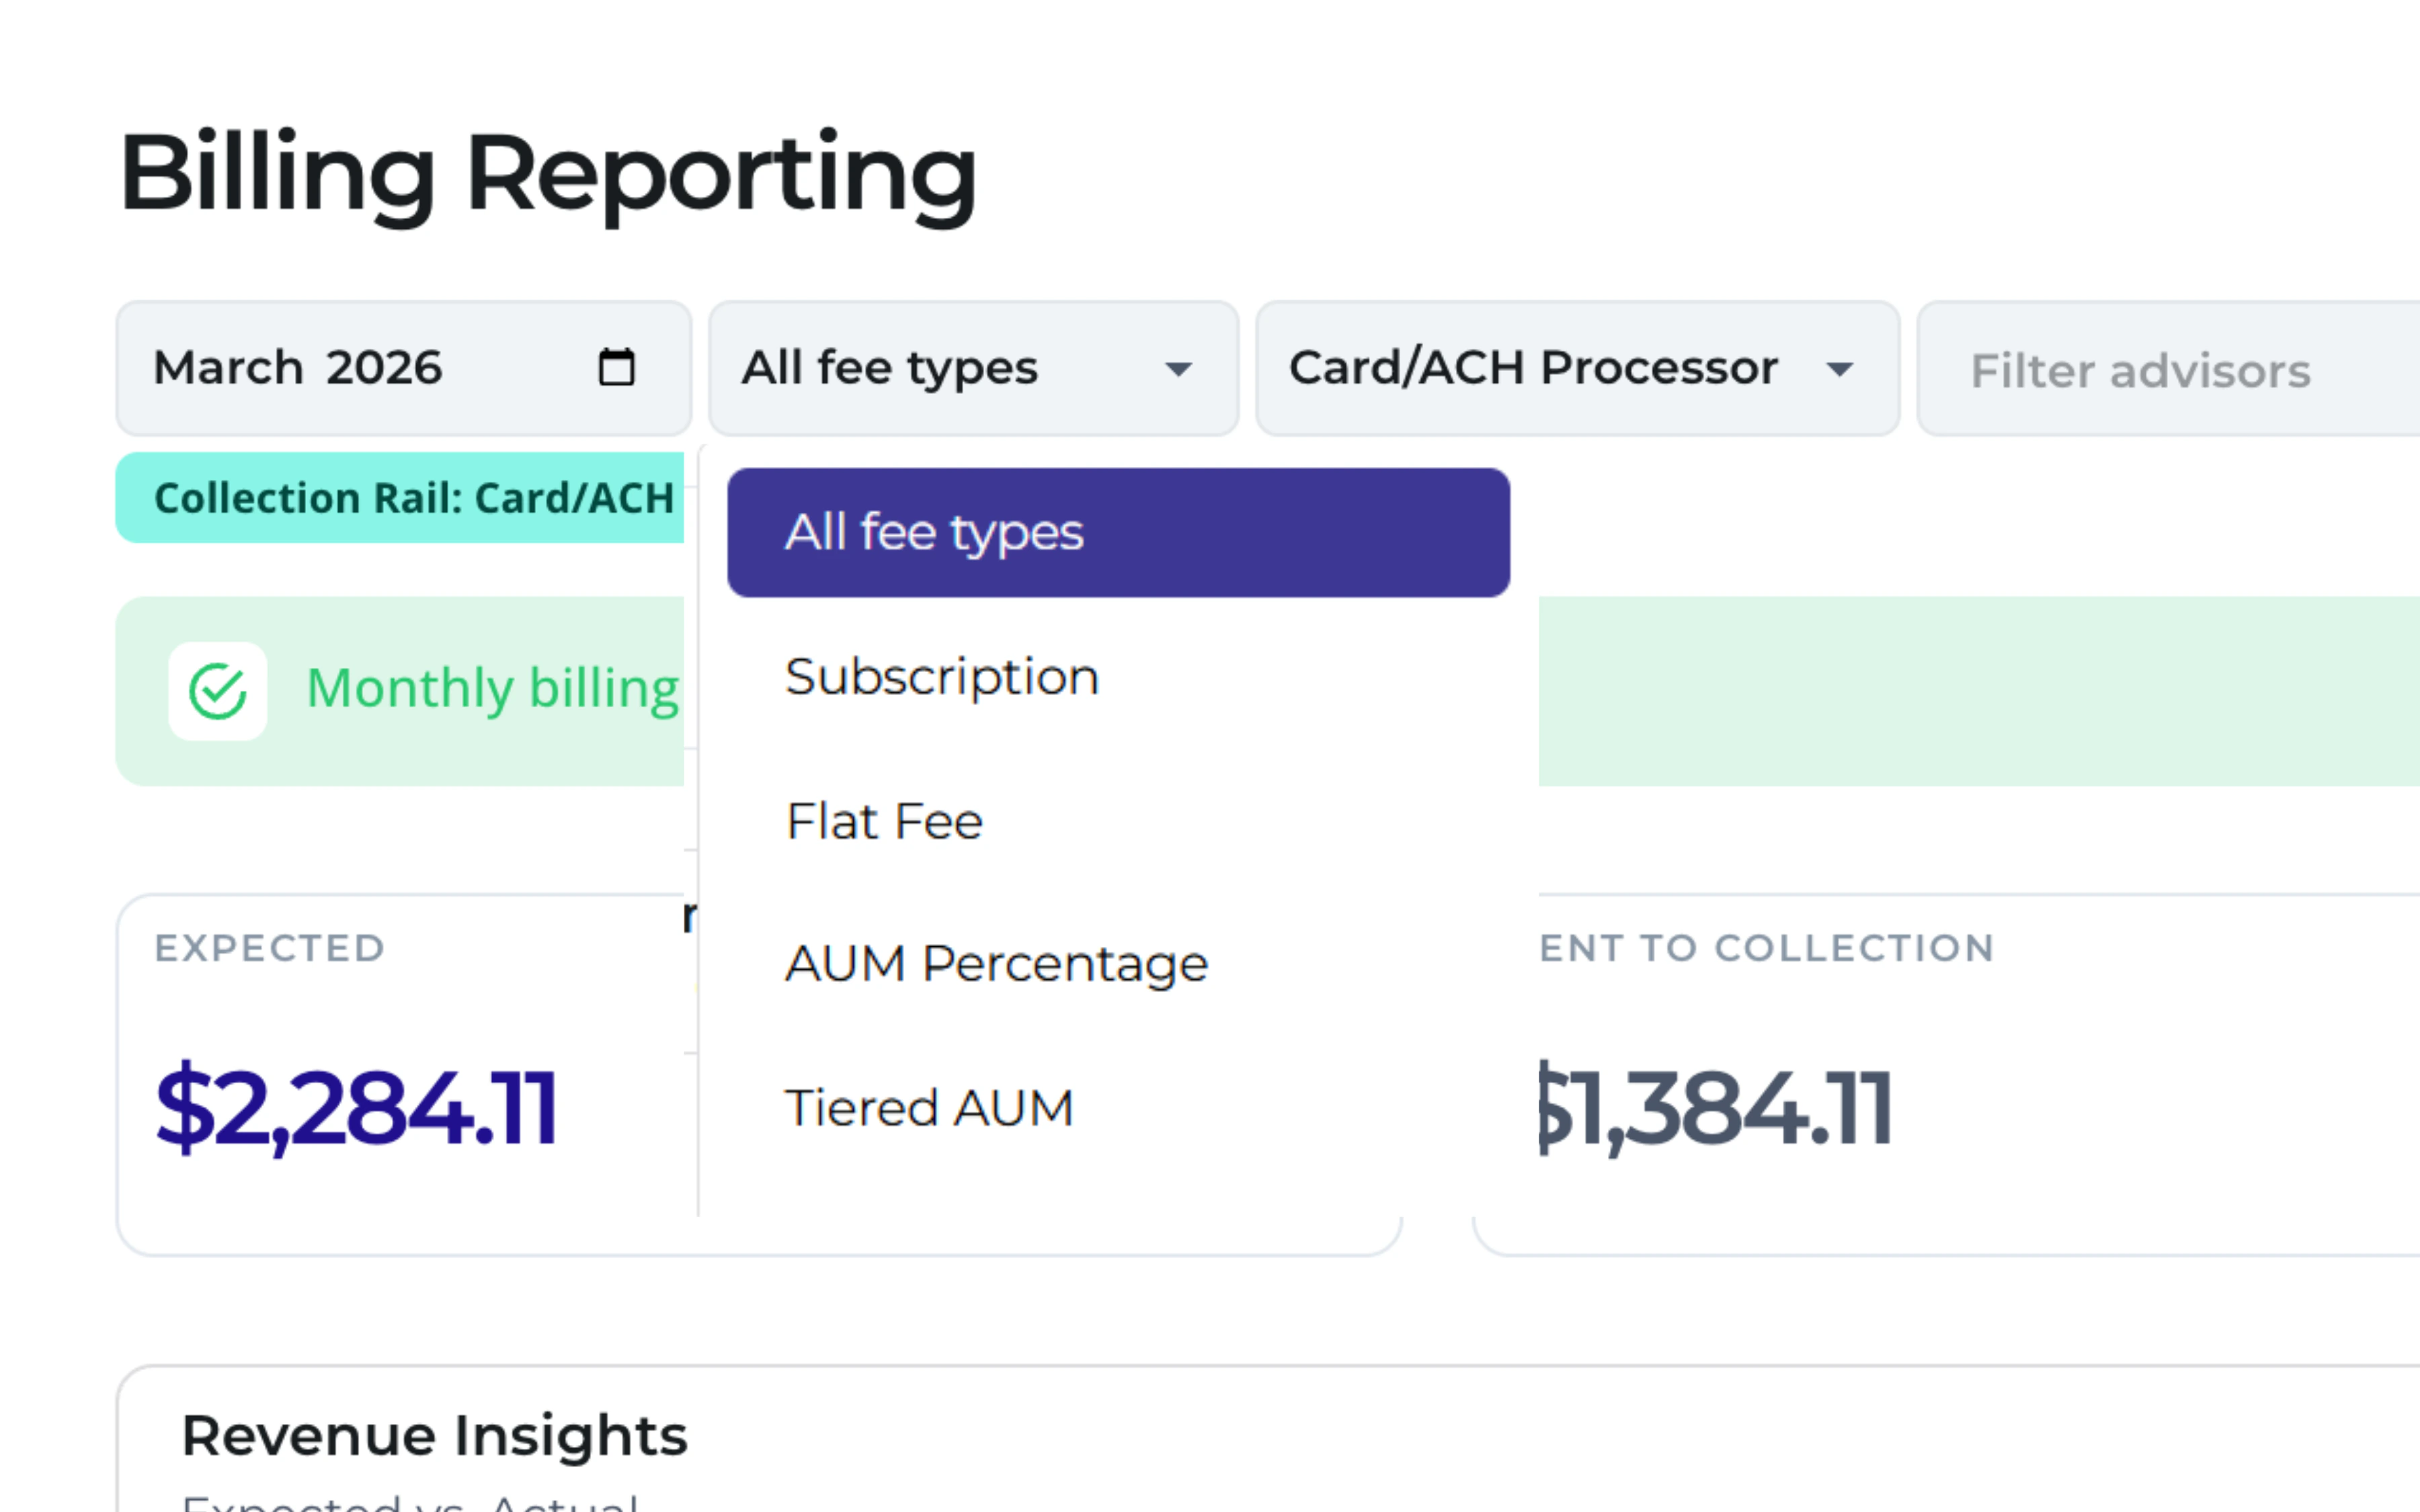Select Flat Fee fee type
Screen dimensions: 2420x1512
pyautogui.click(x=883, y=820)
